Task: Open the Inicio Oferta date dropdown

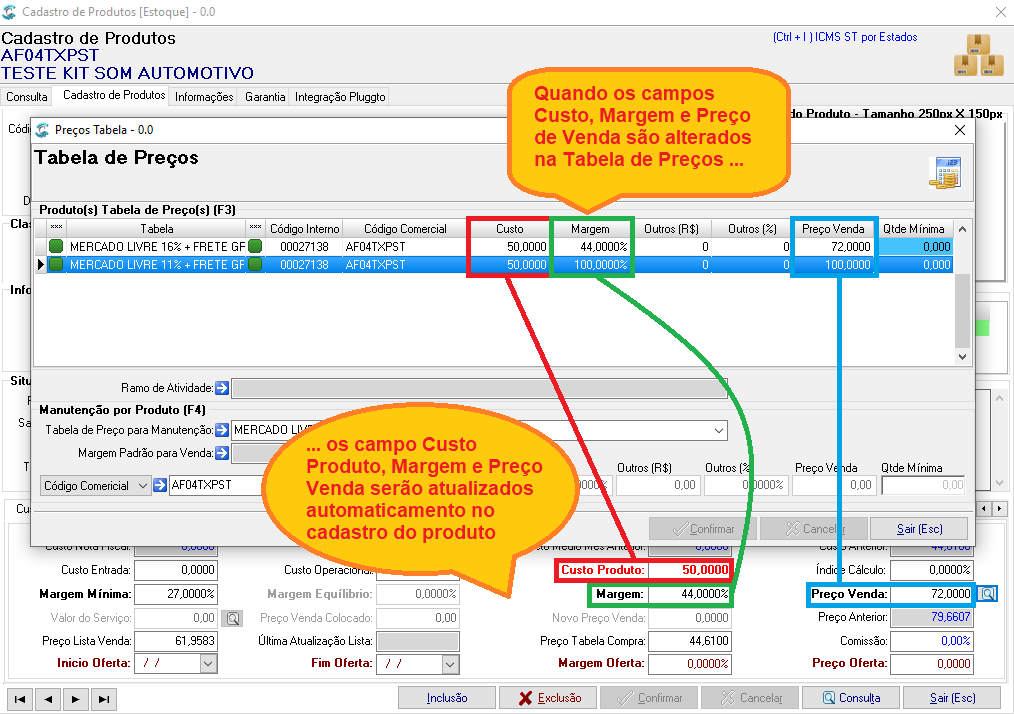Action: 208,664
